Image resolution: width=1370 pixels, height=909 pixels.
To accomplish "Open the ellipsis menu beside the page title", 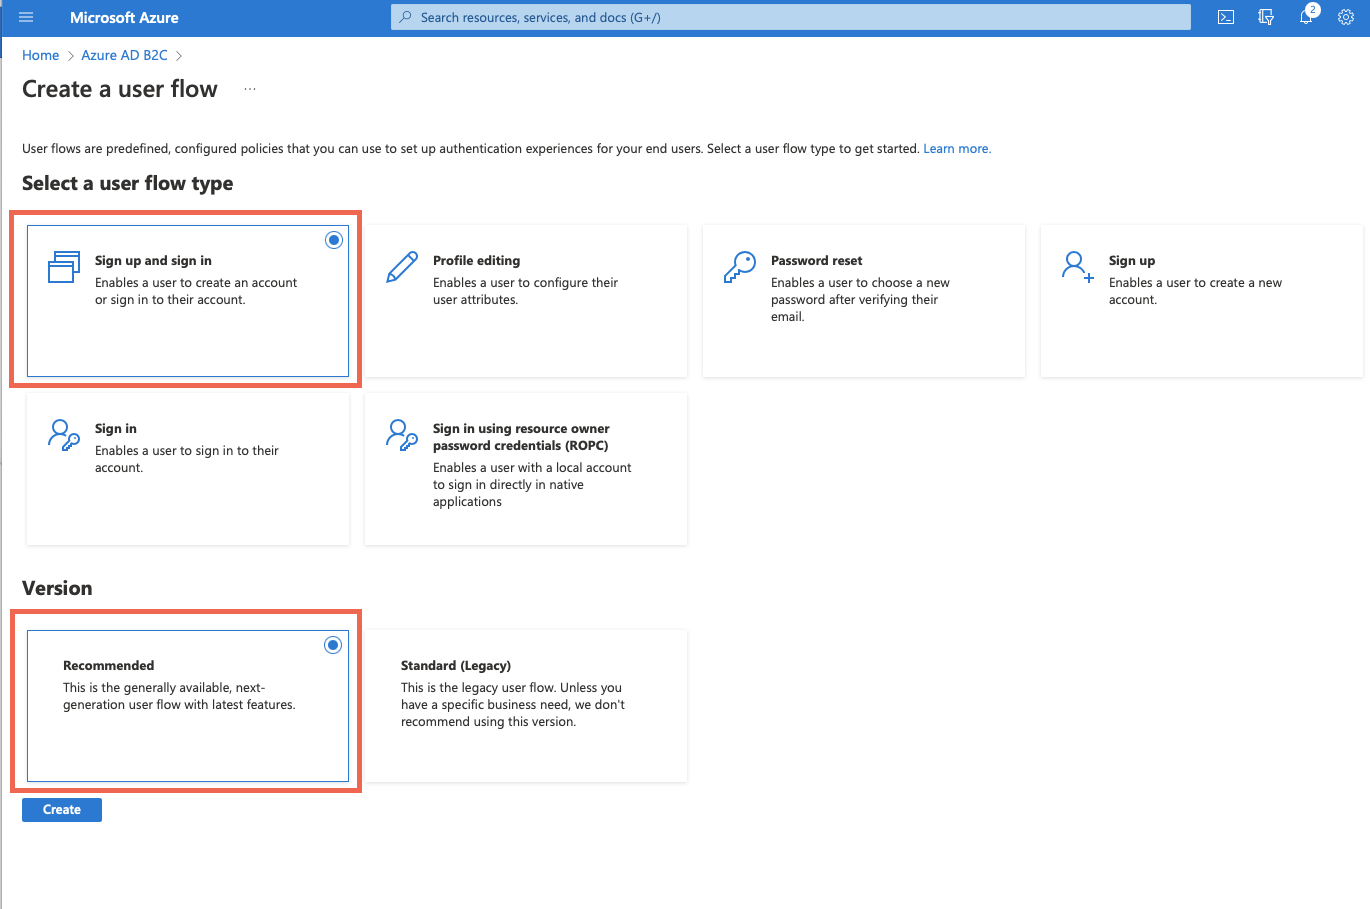I will tap(250, 90).
